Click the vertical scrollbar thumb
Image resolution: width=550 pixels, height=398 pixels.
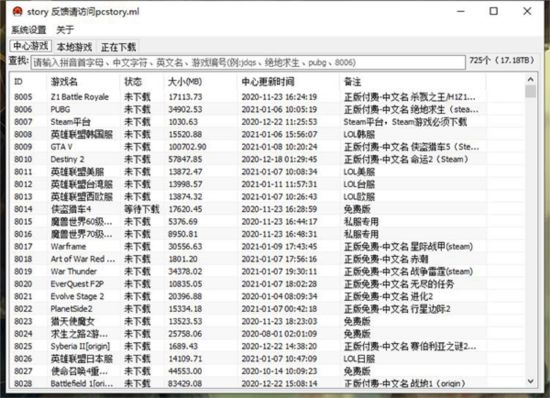[x=530, y=91]
